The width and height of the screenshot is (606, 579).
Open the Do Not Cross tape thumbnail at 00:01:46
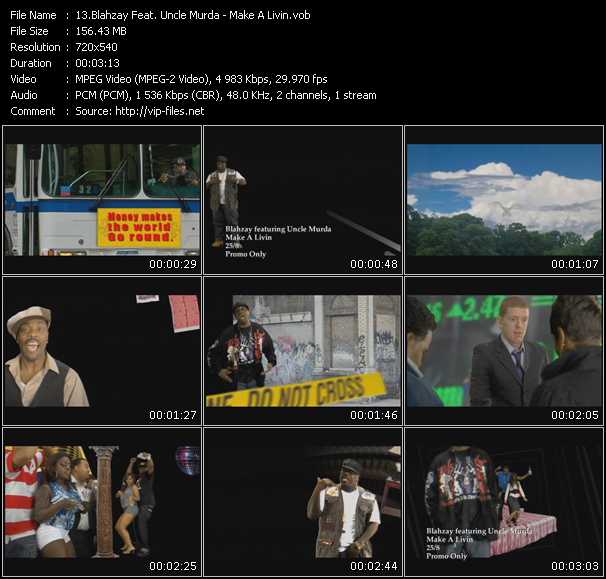coord(303,351)
